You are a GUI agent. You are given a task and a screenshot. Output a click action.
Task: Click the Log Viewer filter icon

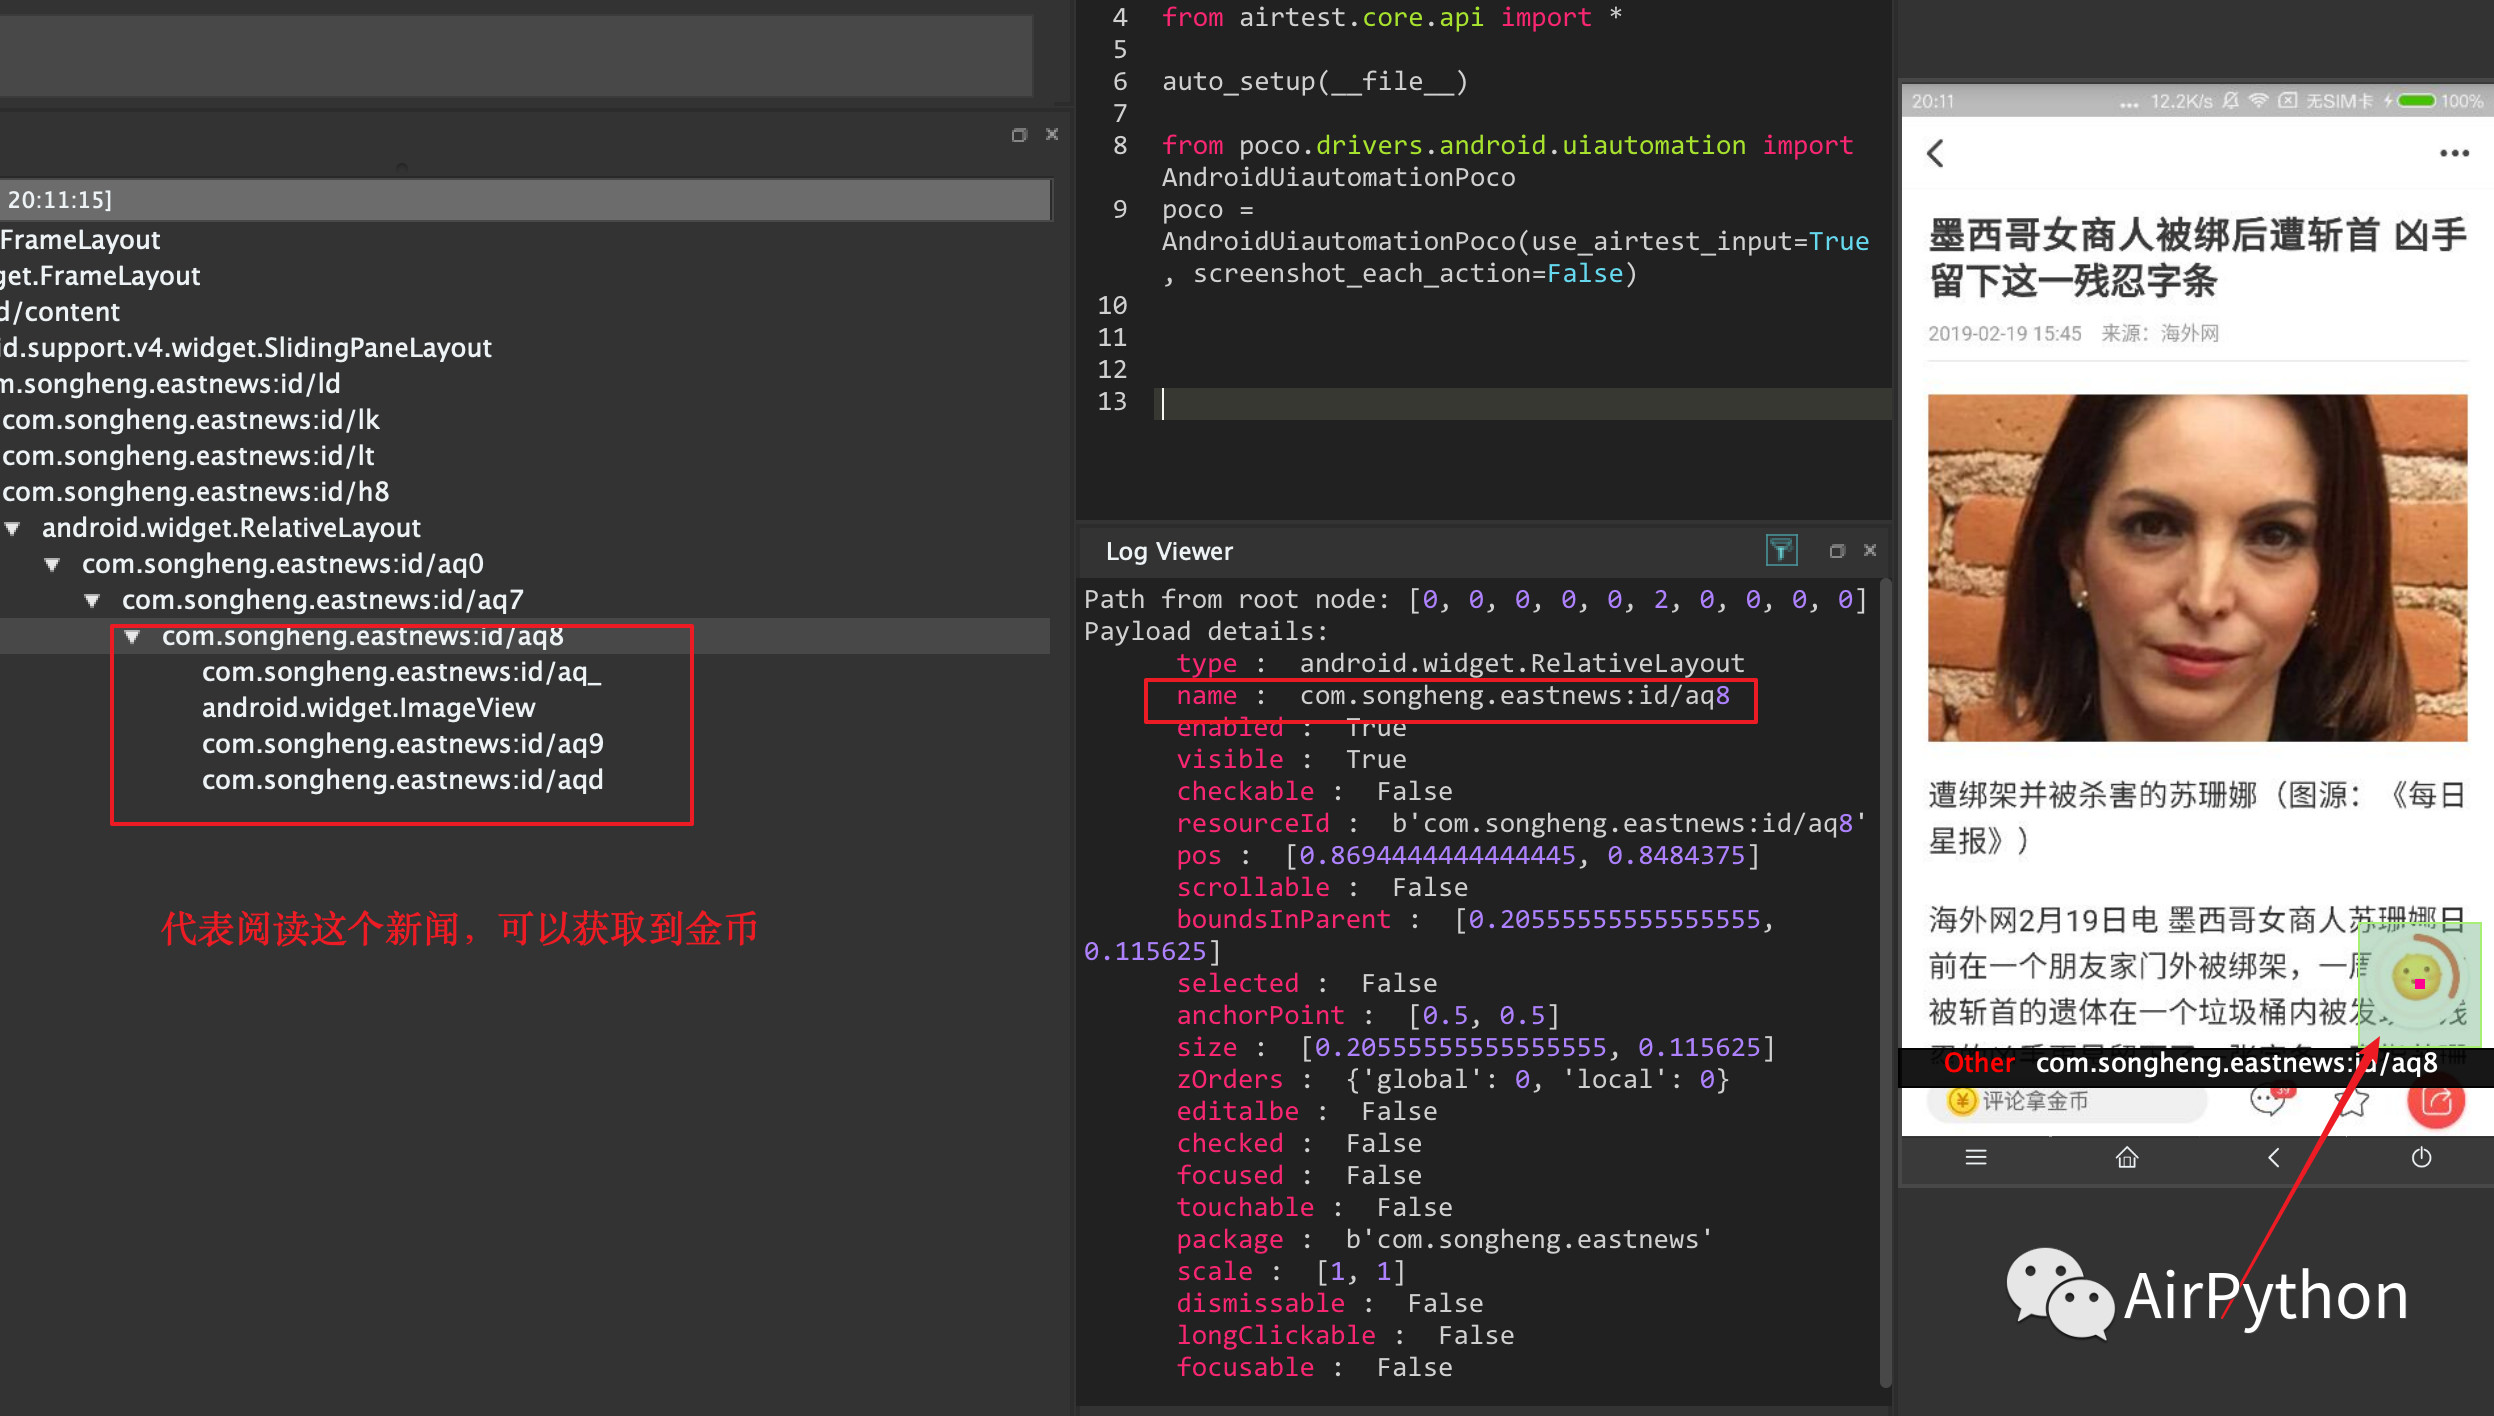point(1781,550)
